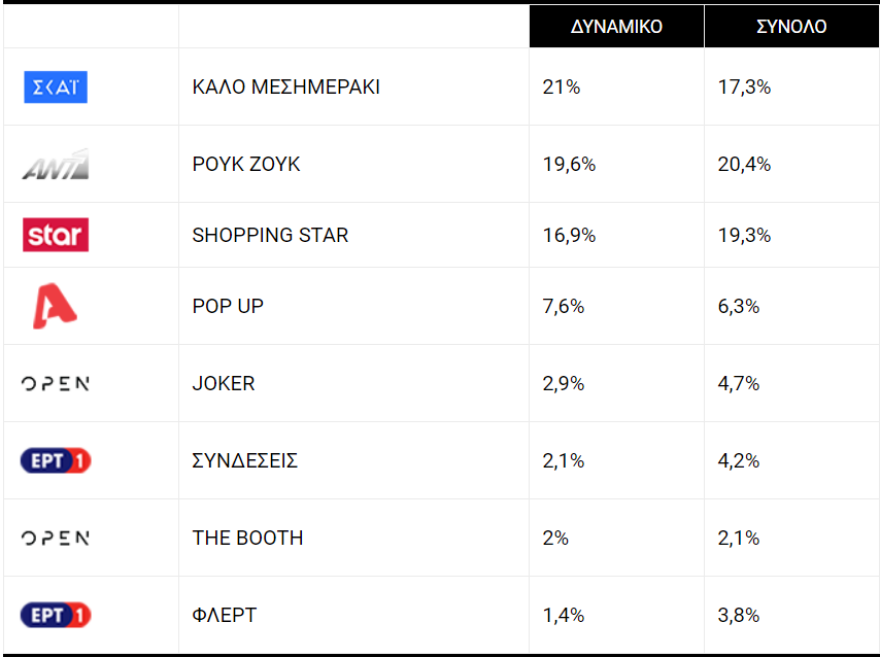The image size is (880, 657).
Task: Click the POP UP show title
Action: click(x=228, y=306)
